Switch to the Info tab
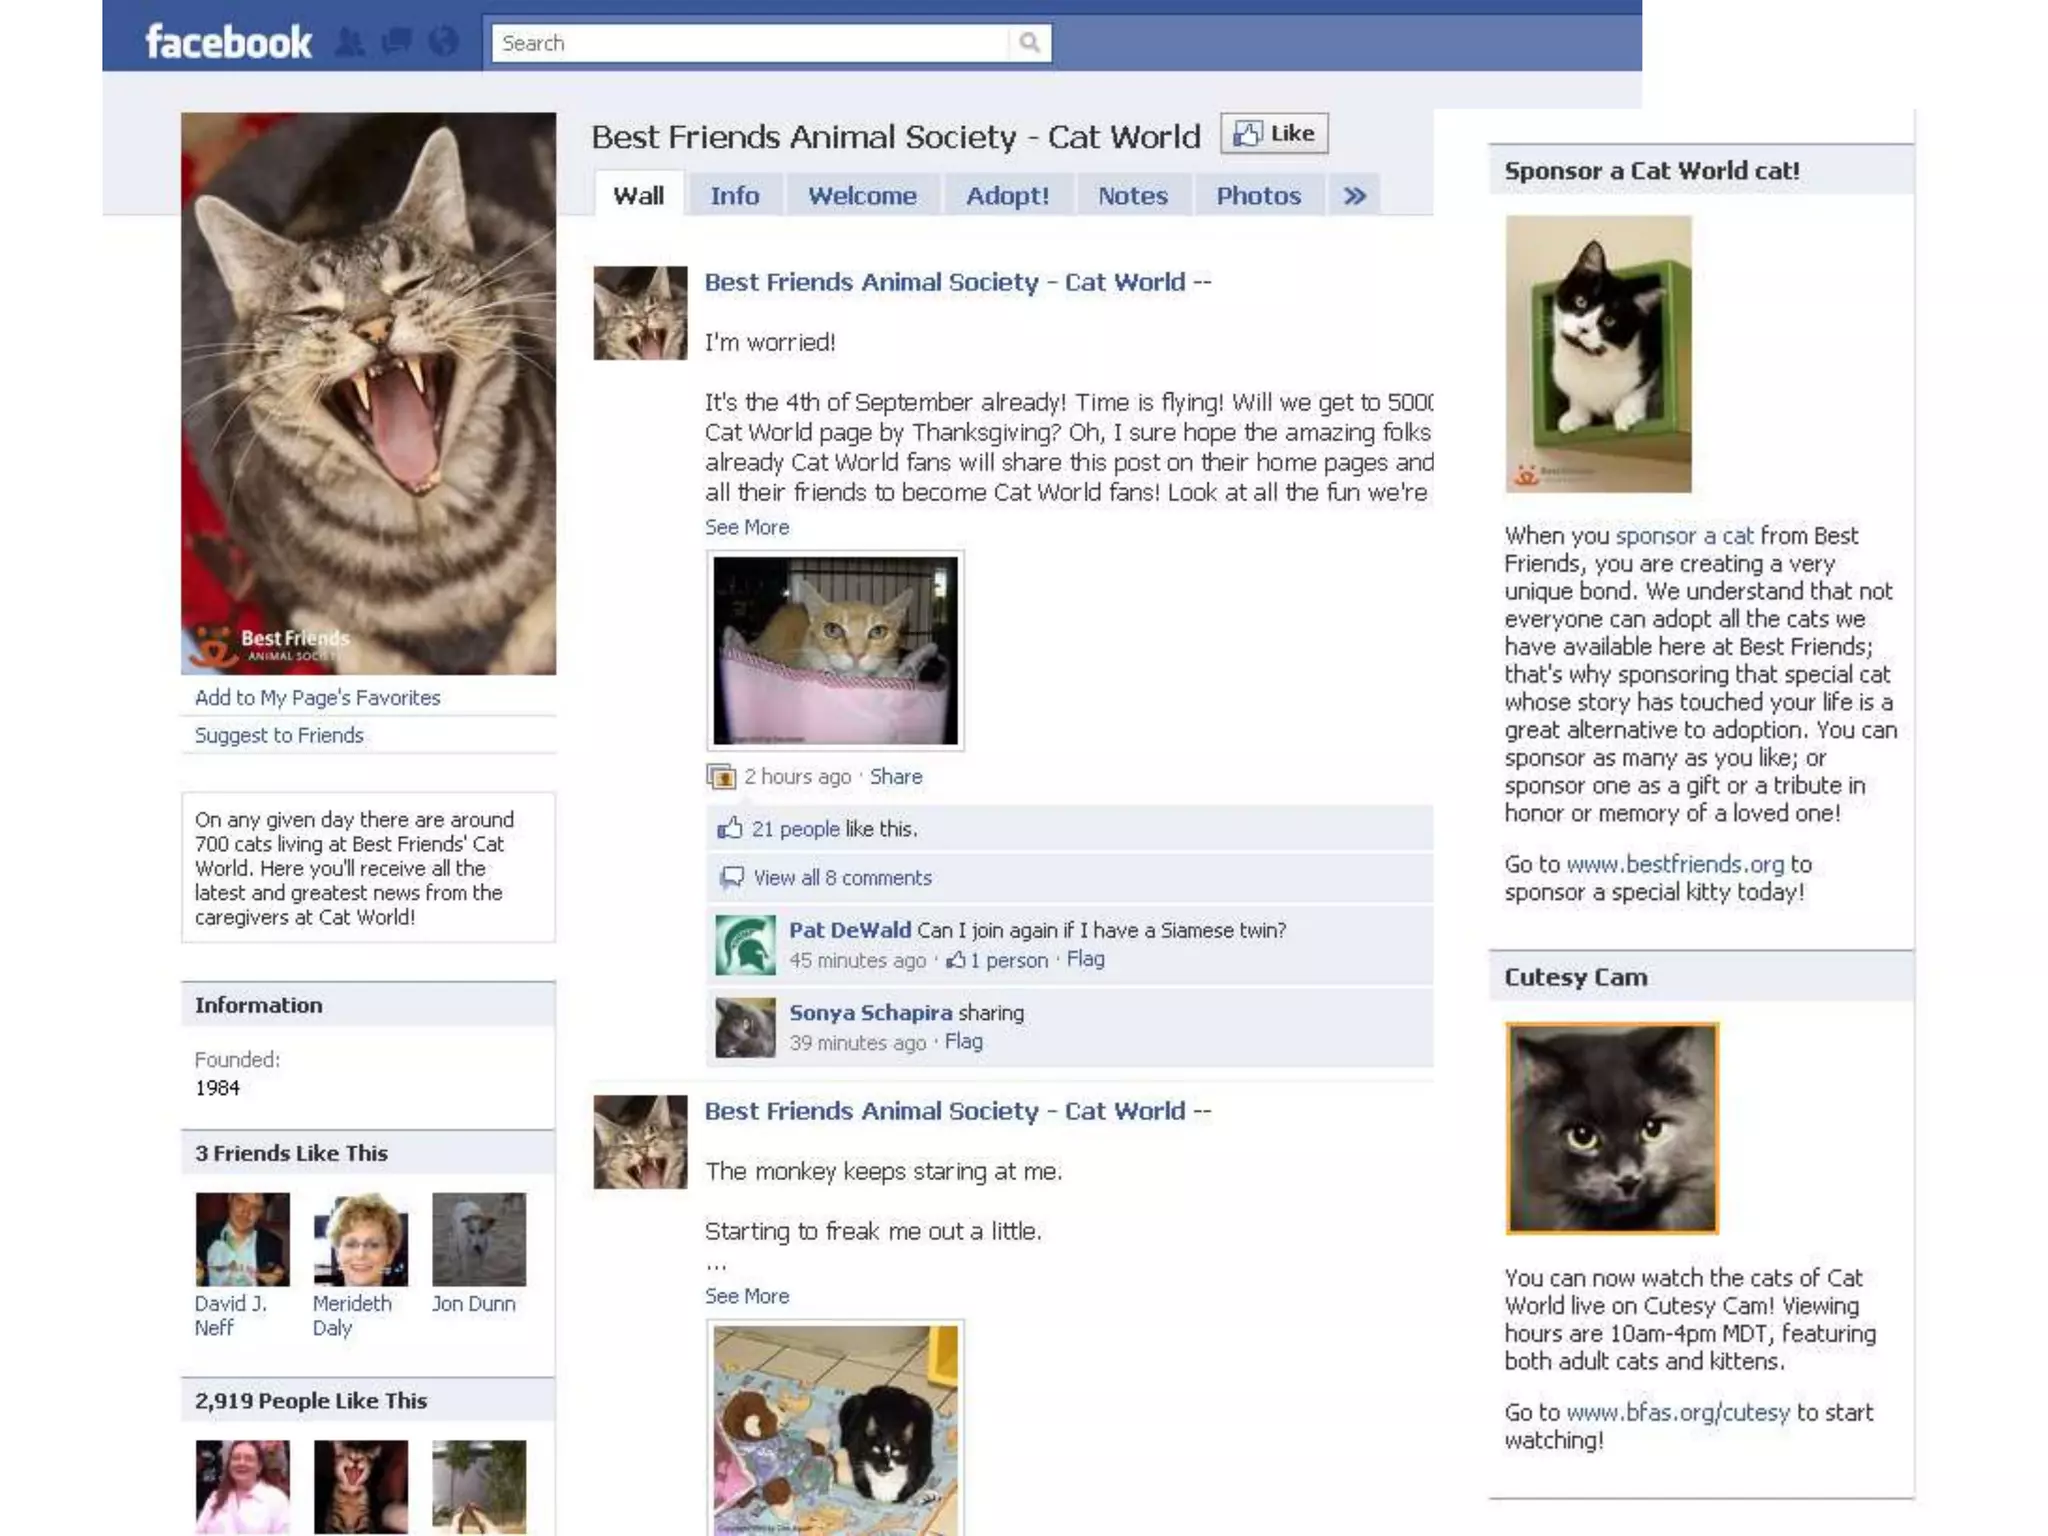Viewport: 2048px width, 1536px height. [x=734, y=196]
